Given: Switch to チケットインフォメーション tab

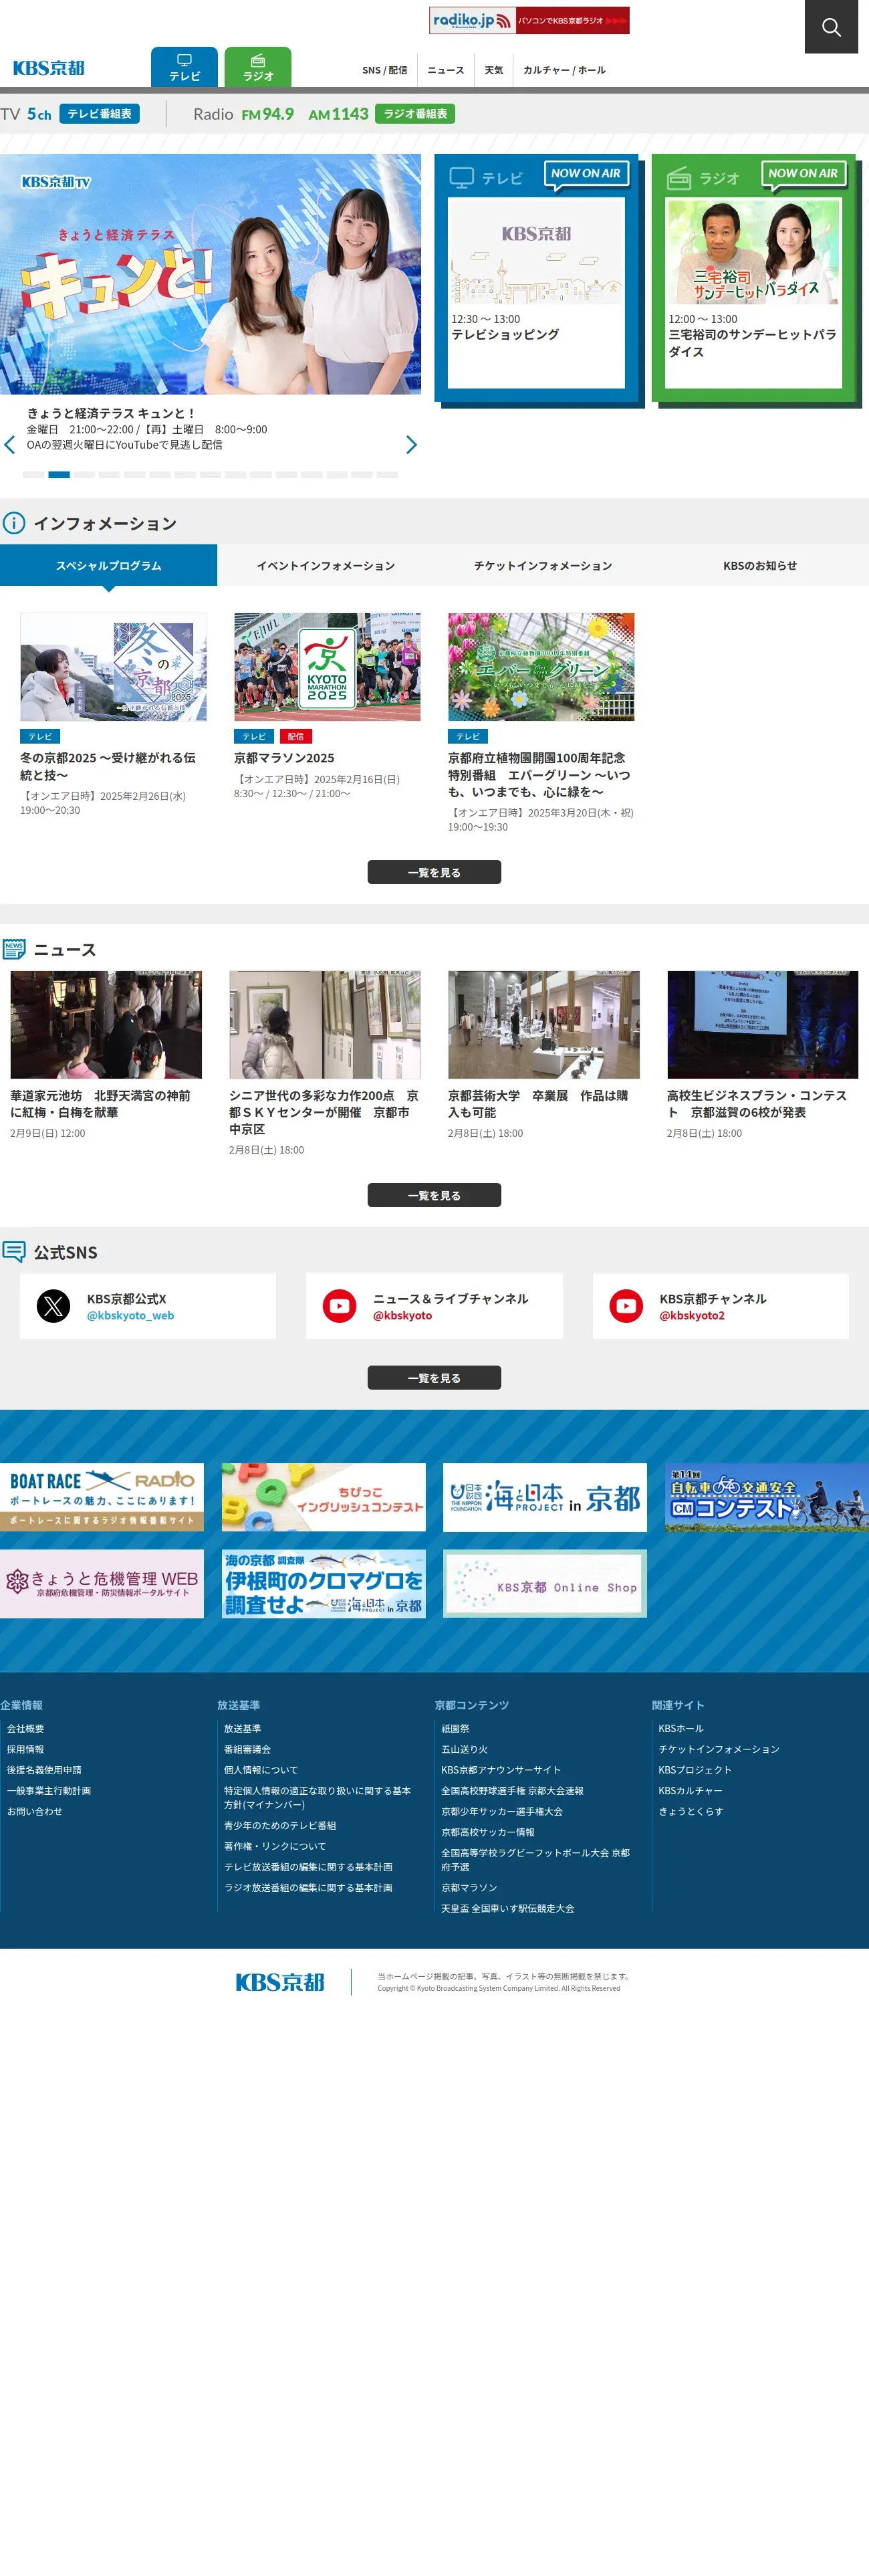Looking at the screenshot, I should click(x=543, y=565).
